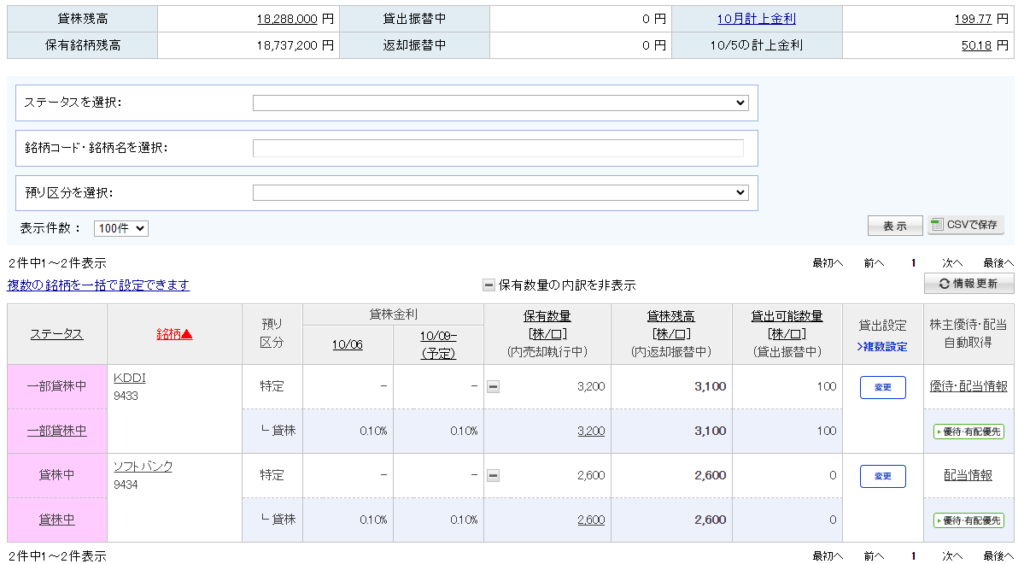Viewport: 1024px width, 564px height.
Task: Collapse ソフトバンク holdings breakdown minus icon
Action: [x=493, y=476]
